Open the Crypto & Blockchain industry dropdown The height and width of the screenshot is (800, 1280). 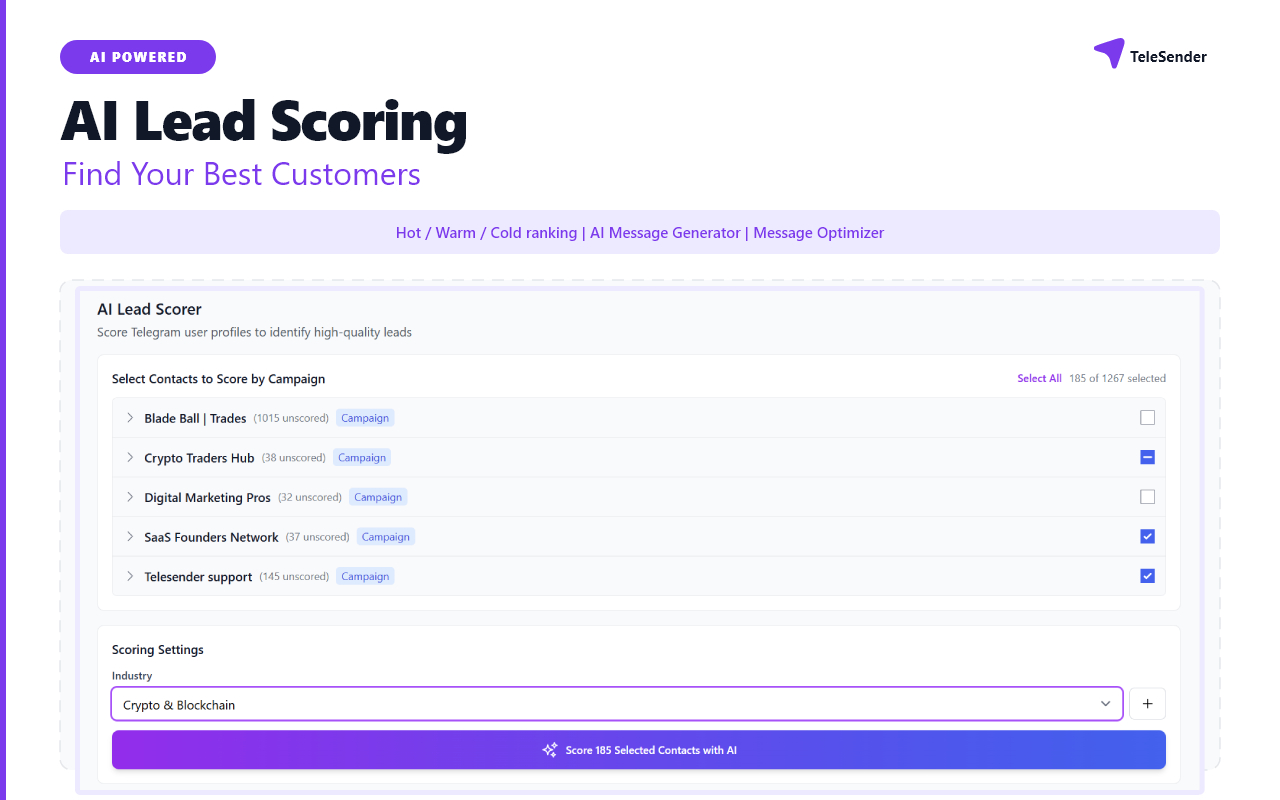click(617, 704)
